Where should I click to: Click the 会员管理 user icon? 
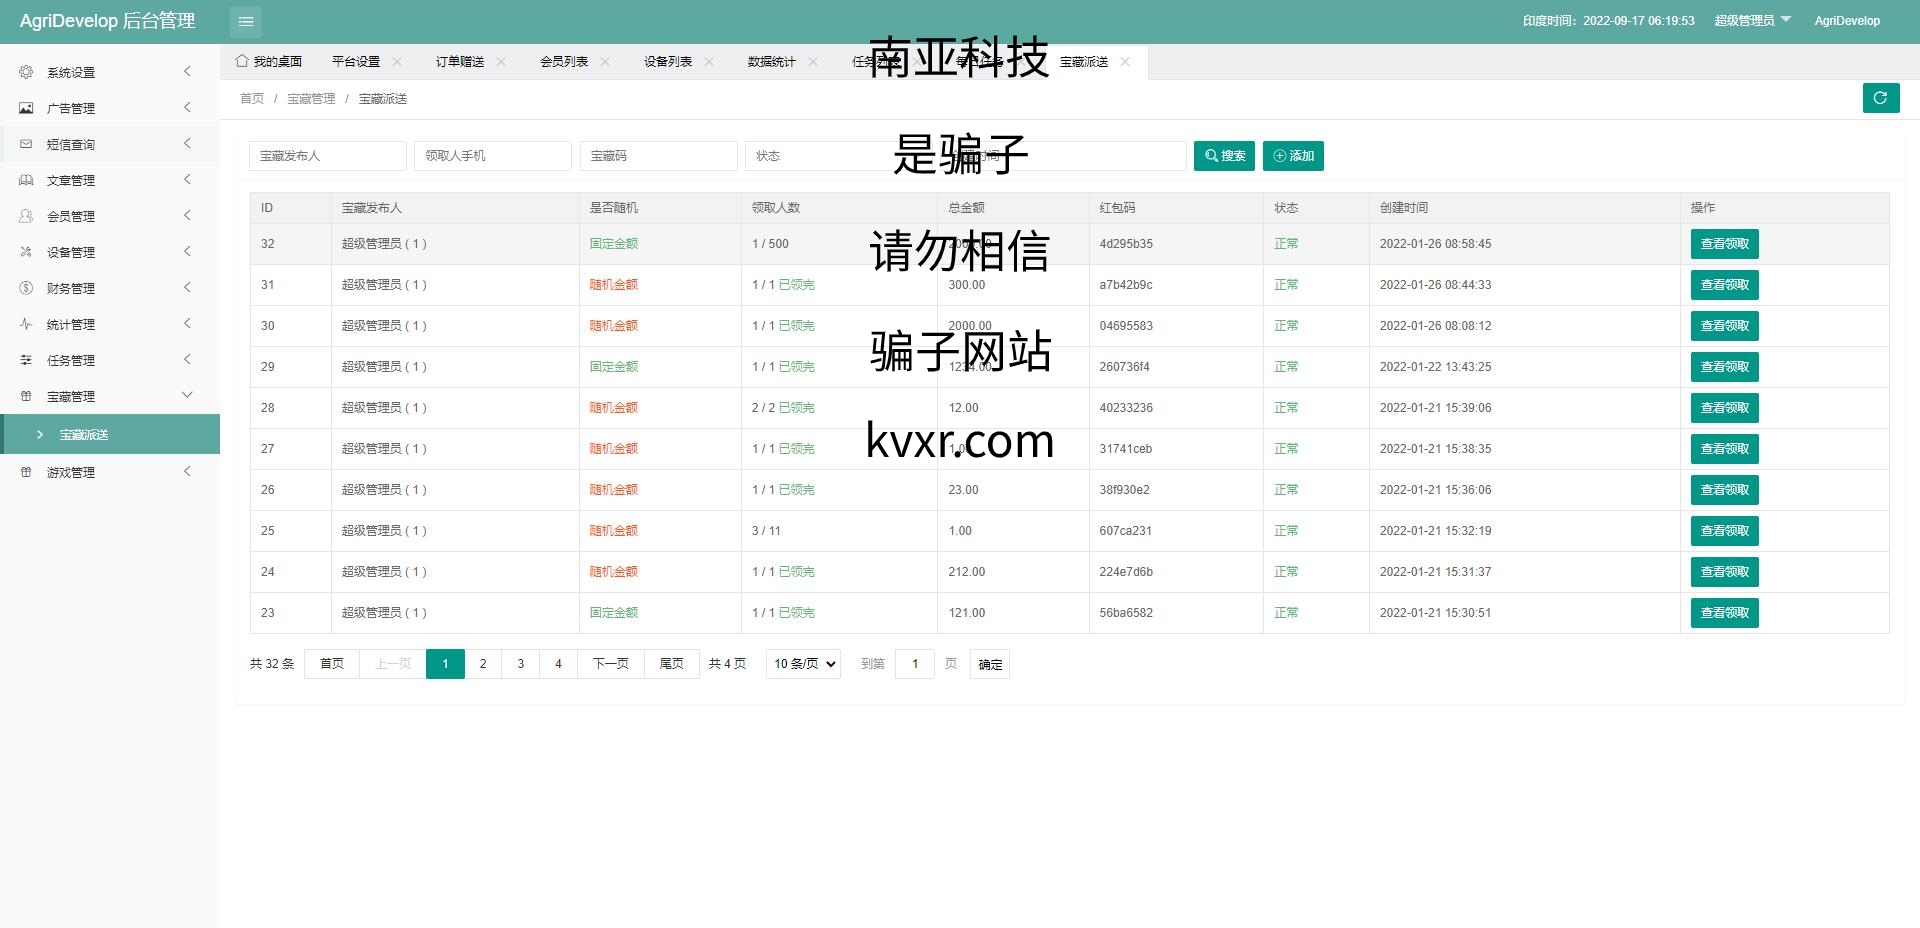[26, 216]
